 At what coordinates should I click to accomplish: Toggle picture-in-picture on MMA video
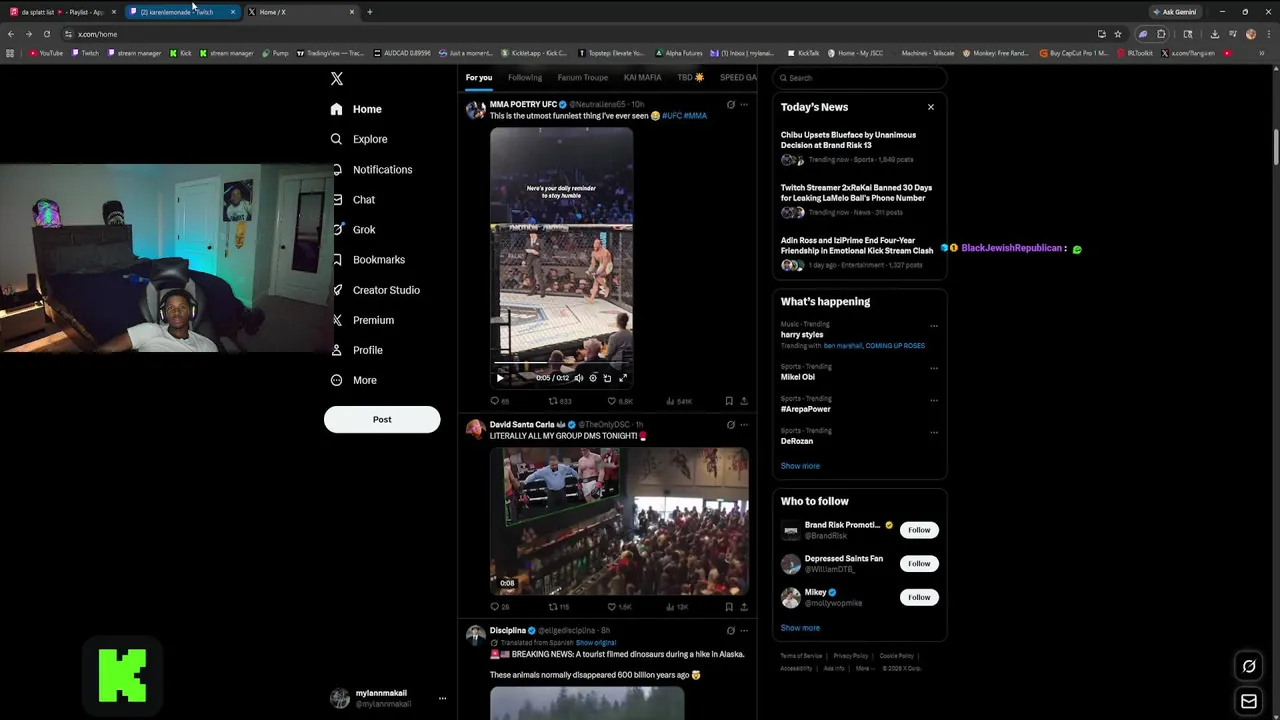pos(607,378)
